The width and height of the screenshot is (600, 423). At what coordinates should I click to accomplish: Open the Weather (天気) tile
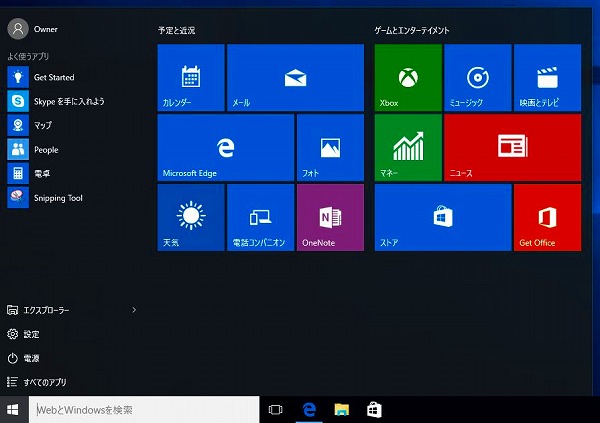point(191,217)
